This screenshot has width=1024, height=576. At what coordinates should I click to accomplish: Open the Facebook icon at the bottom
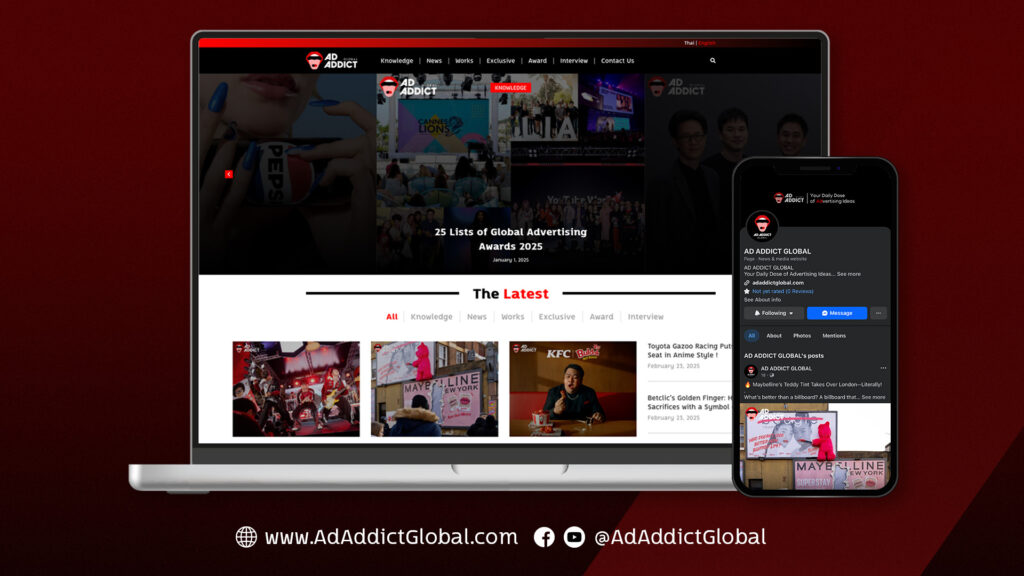543,537
